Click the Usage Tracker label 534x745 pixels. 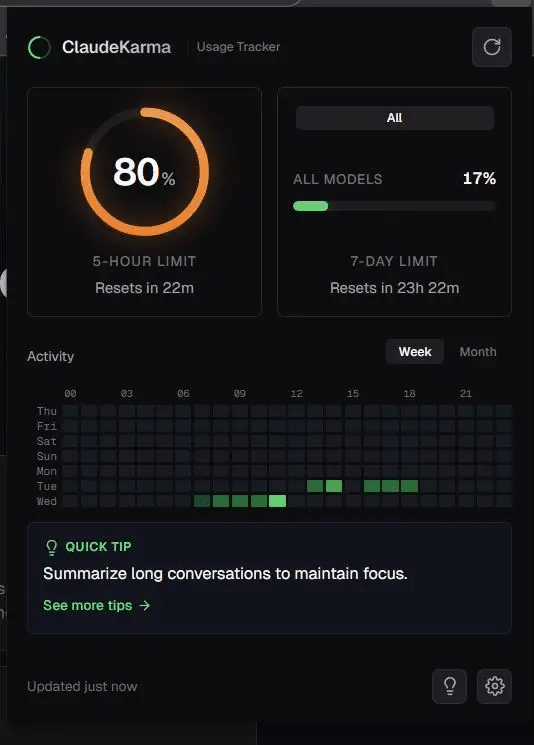[238, 47]
